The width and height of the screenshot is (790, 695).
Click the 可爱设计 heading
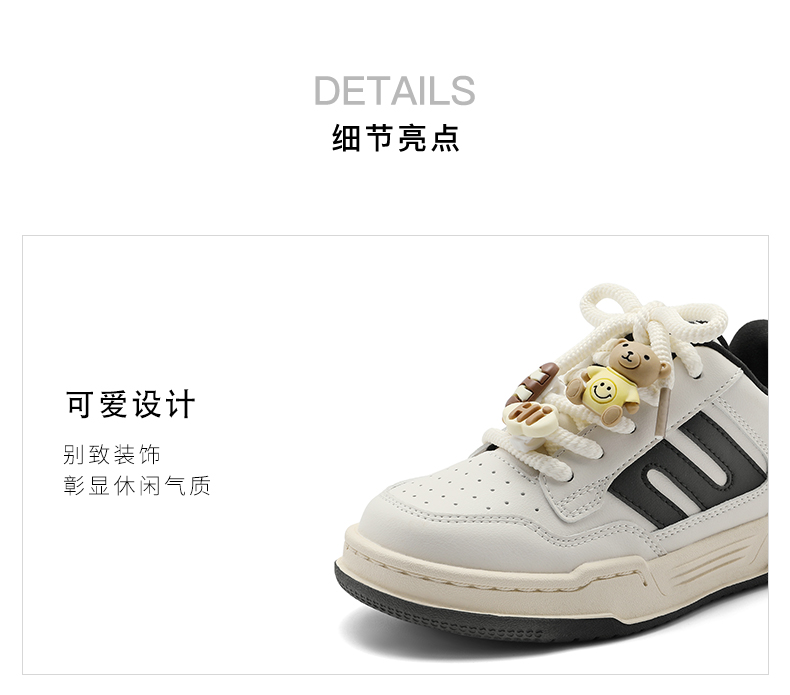pos(130,404)
